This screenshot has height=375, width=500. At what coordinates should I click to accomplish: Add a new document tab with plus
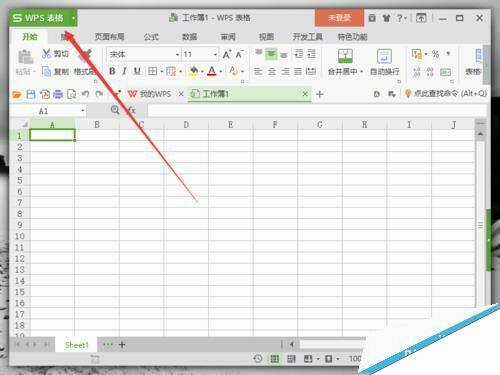[x=319, y=94]
